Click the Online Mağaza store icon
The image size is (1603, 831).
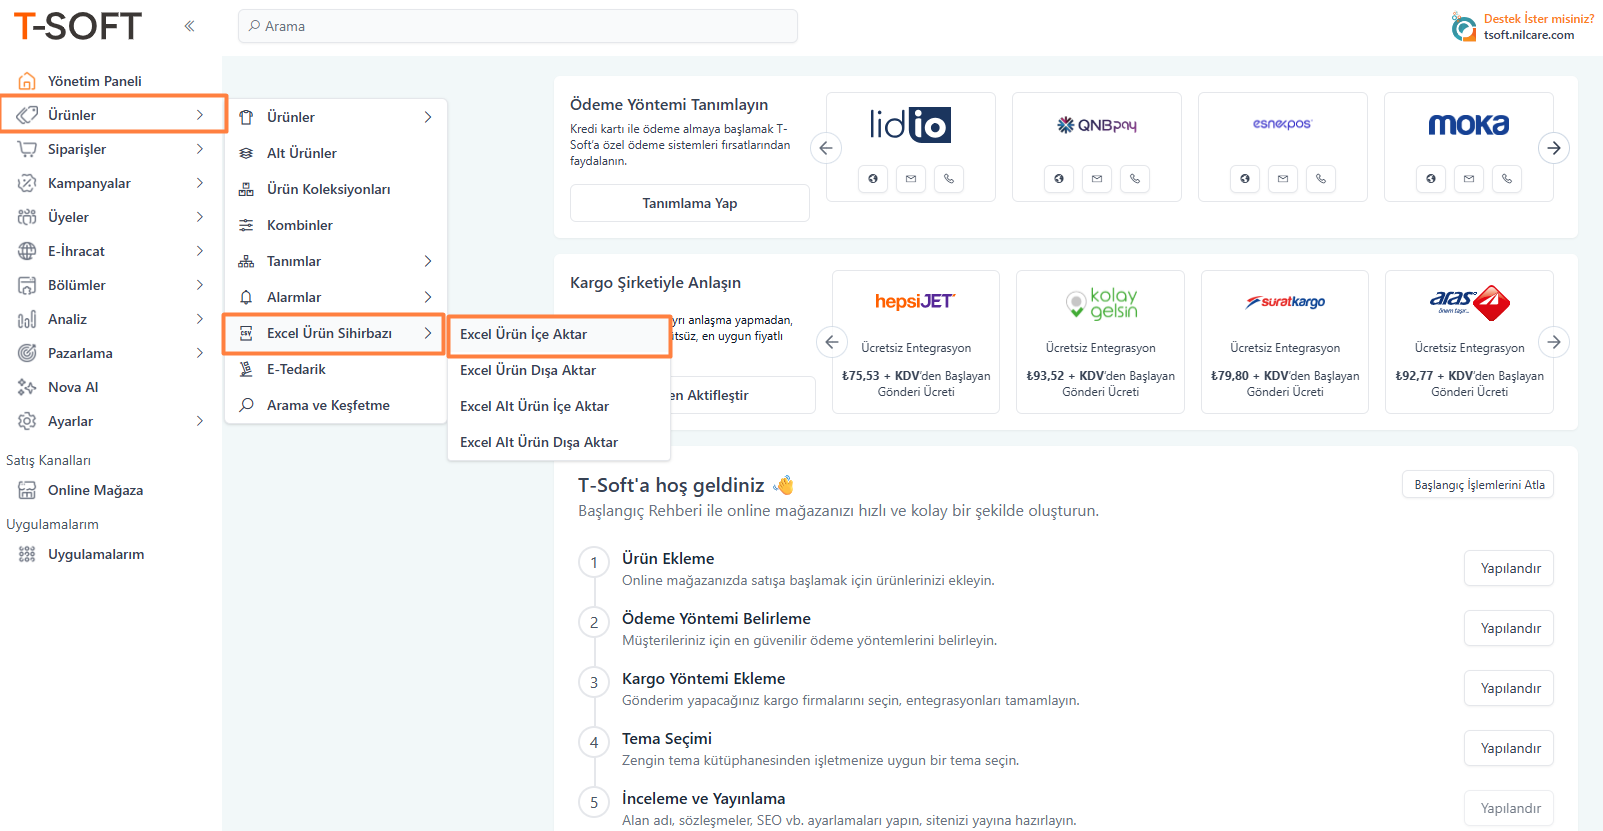27,490
